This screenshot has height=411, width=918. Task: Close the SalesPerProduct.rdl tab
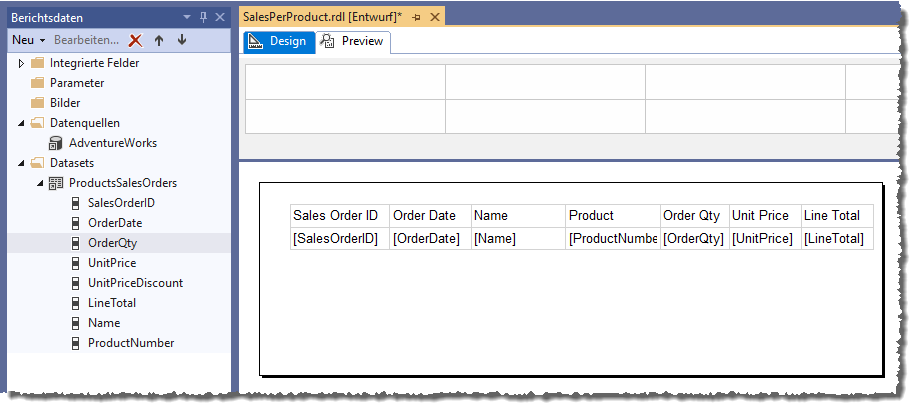point(434,18)
